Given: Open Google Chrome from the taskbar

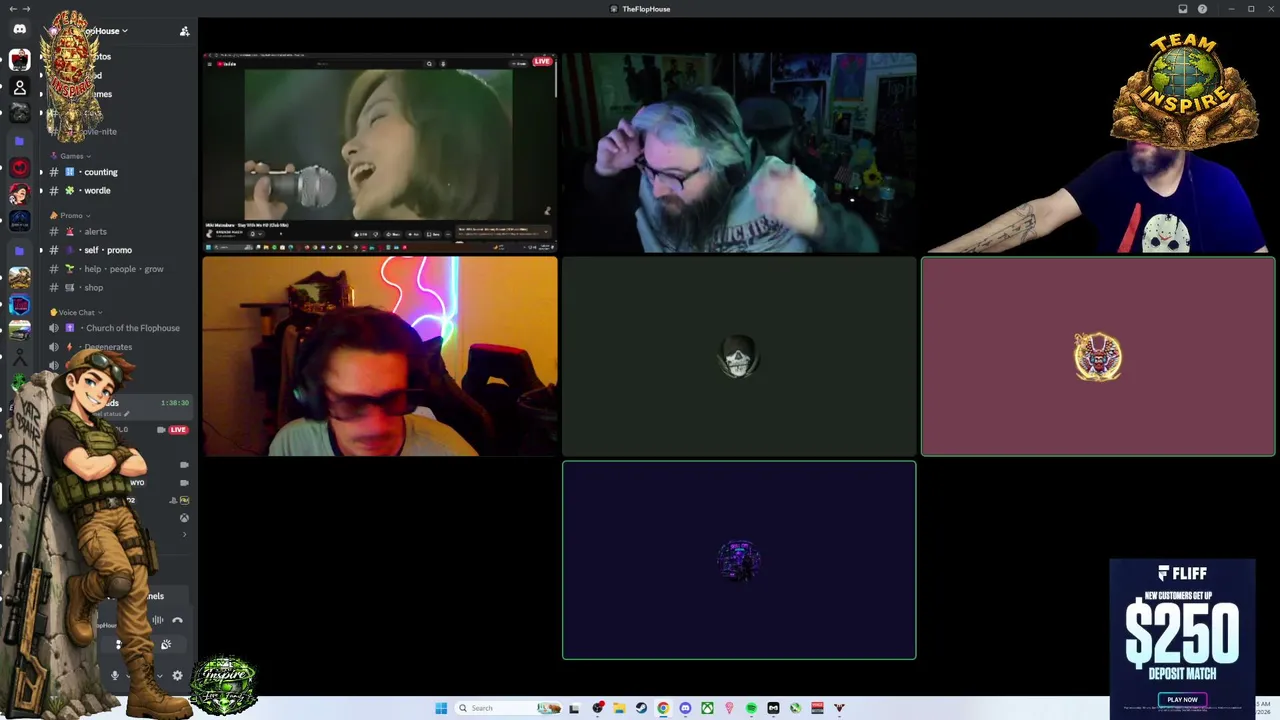Looking at the screenshot, I should [663, 708].
